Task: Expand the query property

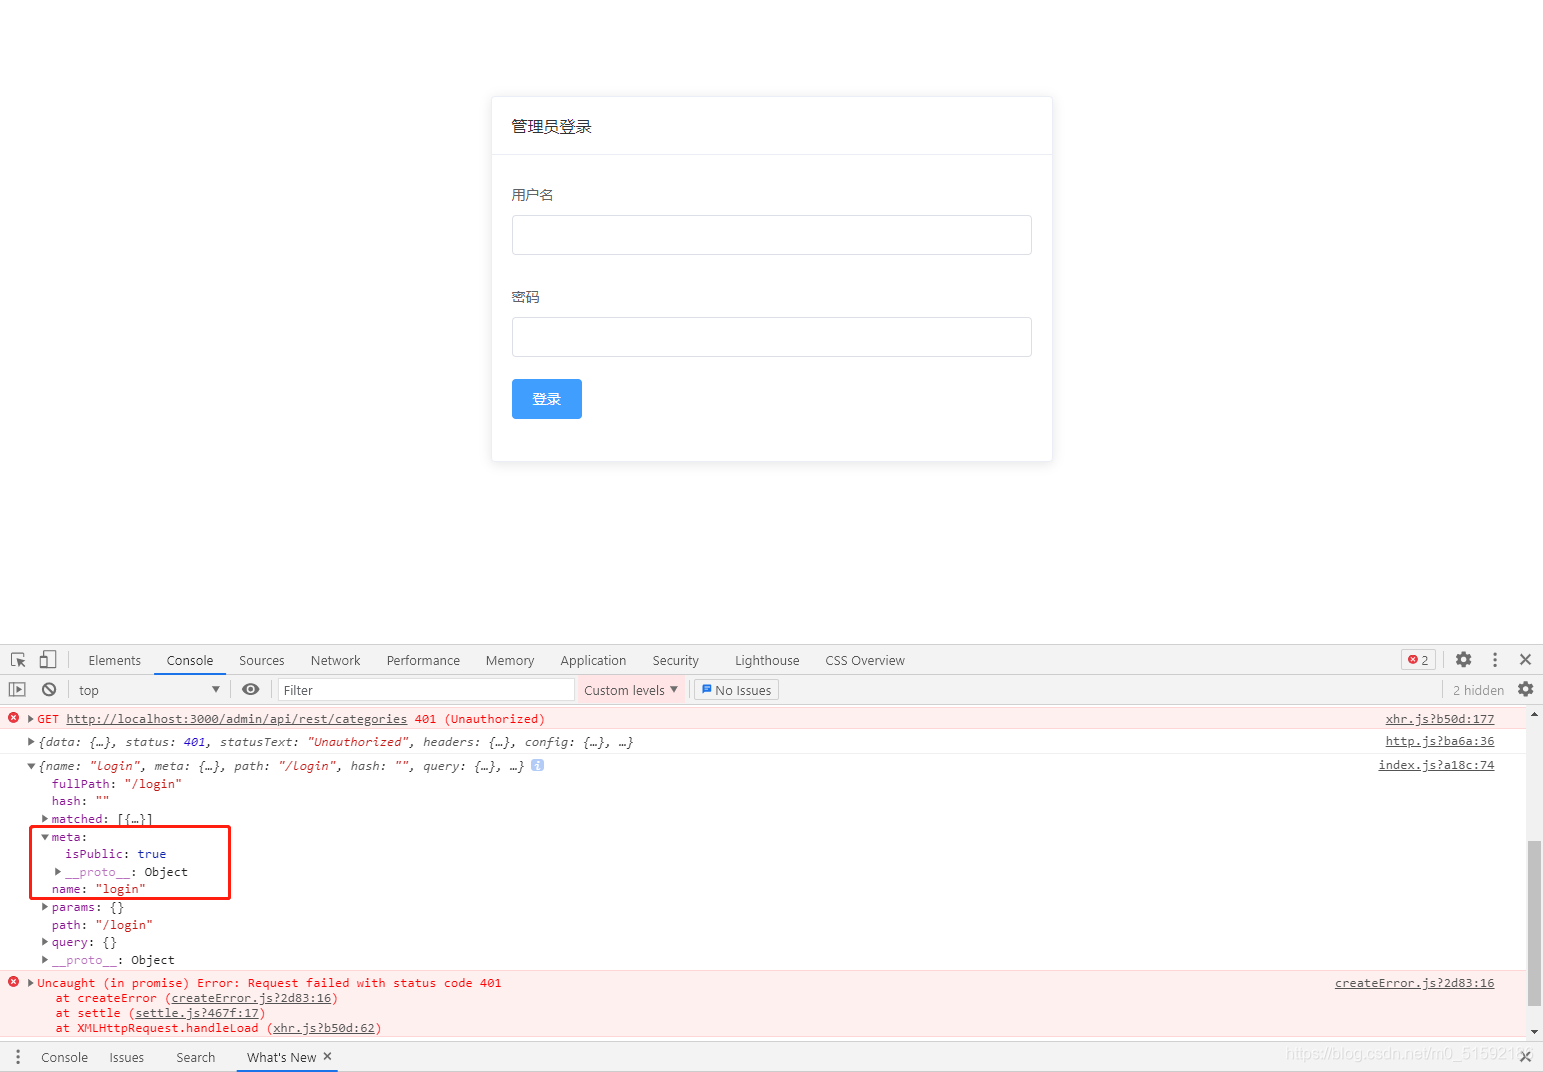Action: pos(45,942)
